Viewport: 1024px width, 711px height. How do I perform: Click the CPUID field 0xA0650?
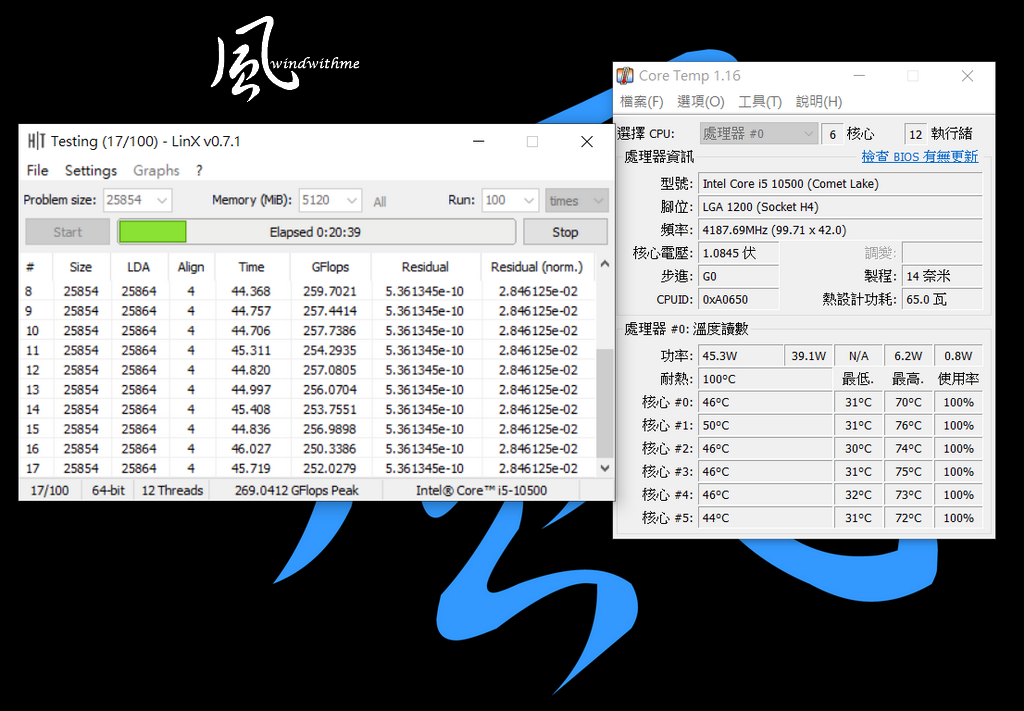click(x=739, y=300)
